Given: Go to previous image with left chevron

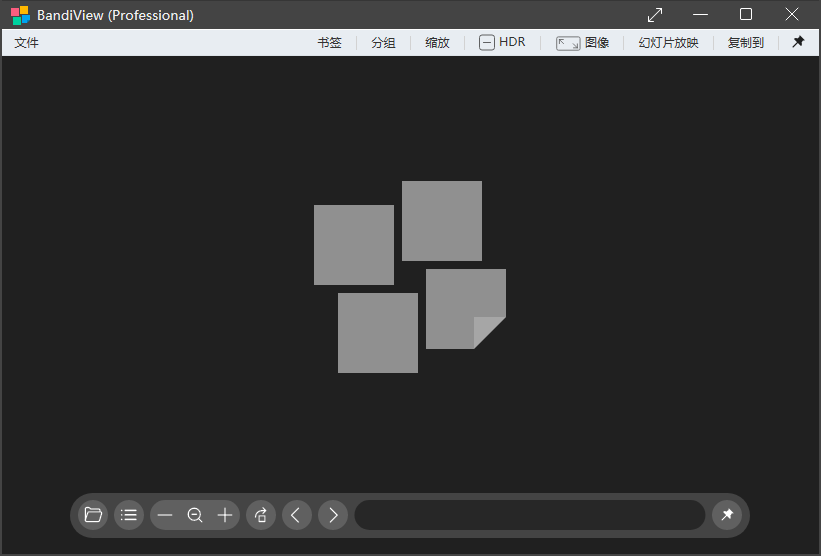Looking at the screenshot, I should point(297,515).
